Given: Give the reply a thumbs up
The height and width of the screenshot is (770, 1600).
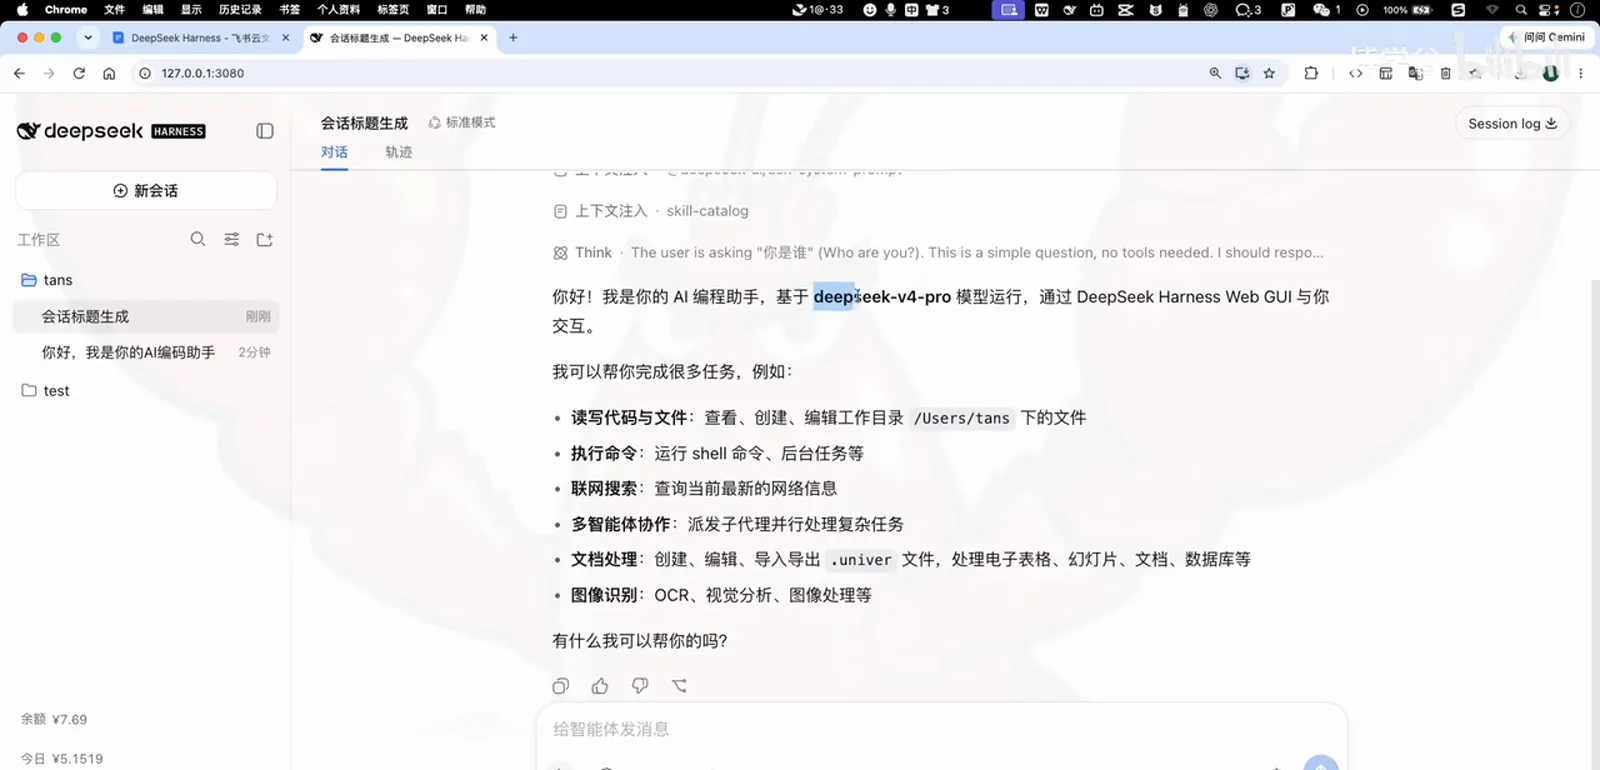Looking at the screenshot, I should (600, 686).
